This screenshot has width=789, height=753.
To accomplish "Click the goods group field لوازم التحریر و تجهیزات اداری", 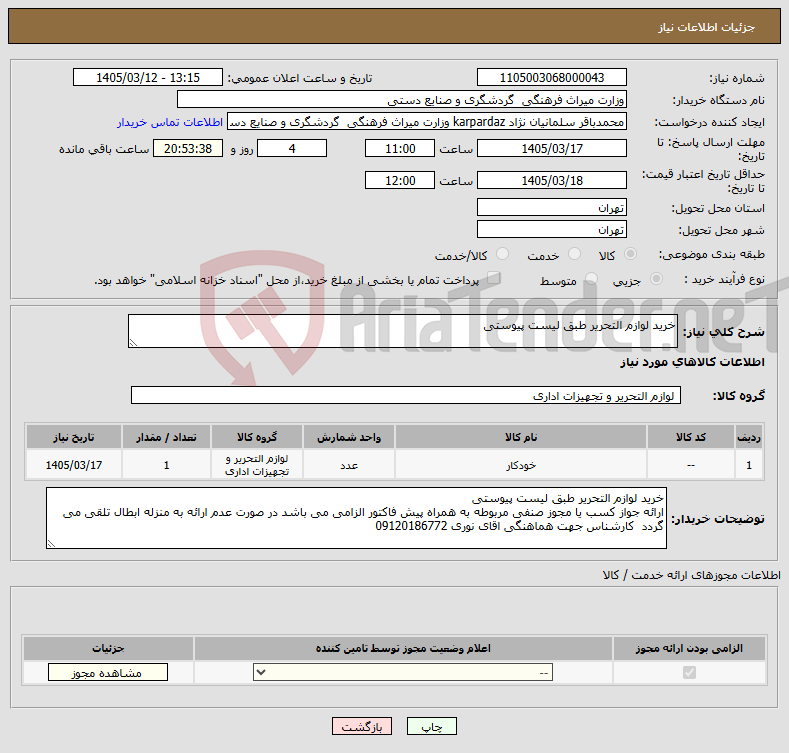I will pyautogui.click(x=406, y=396).
